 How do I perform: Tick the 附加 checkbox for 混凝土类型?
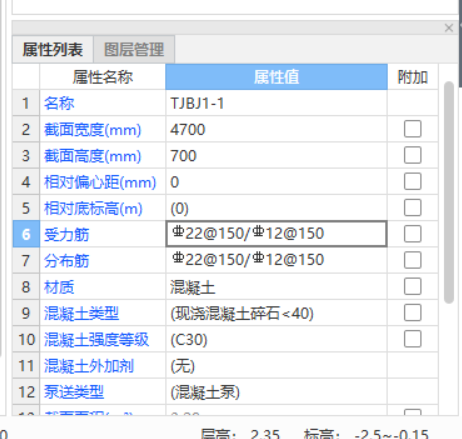(x=413, y=313)
